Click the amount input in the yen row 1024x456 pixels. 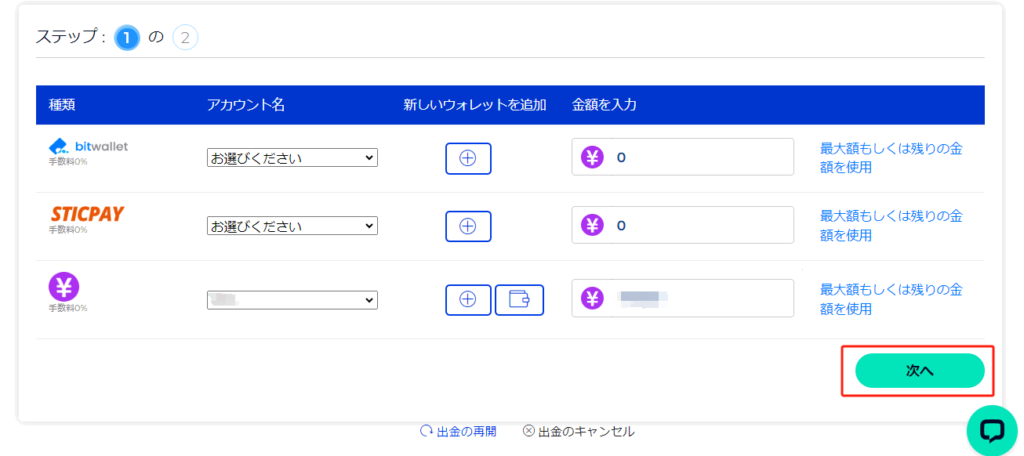[x=682, y=299]
